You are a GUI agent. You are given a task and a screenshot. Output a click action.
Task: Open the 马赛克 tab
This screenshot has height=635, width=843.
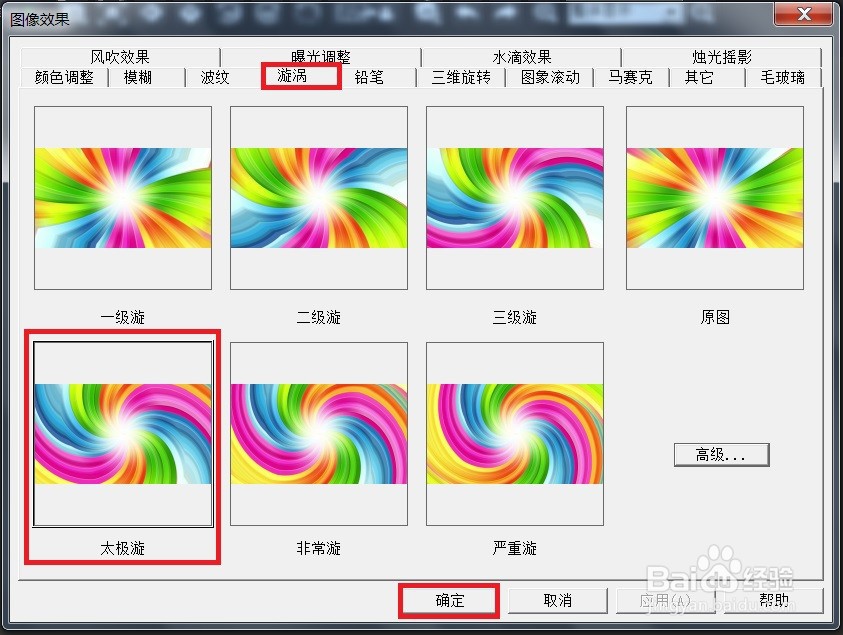[631, 77]
